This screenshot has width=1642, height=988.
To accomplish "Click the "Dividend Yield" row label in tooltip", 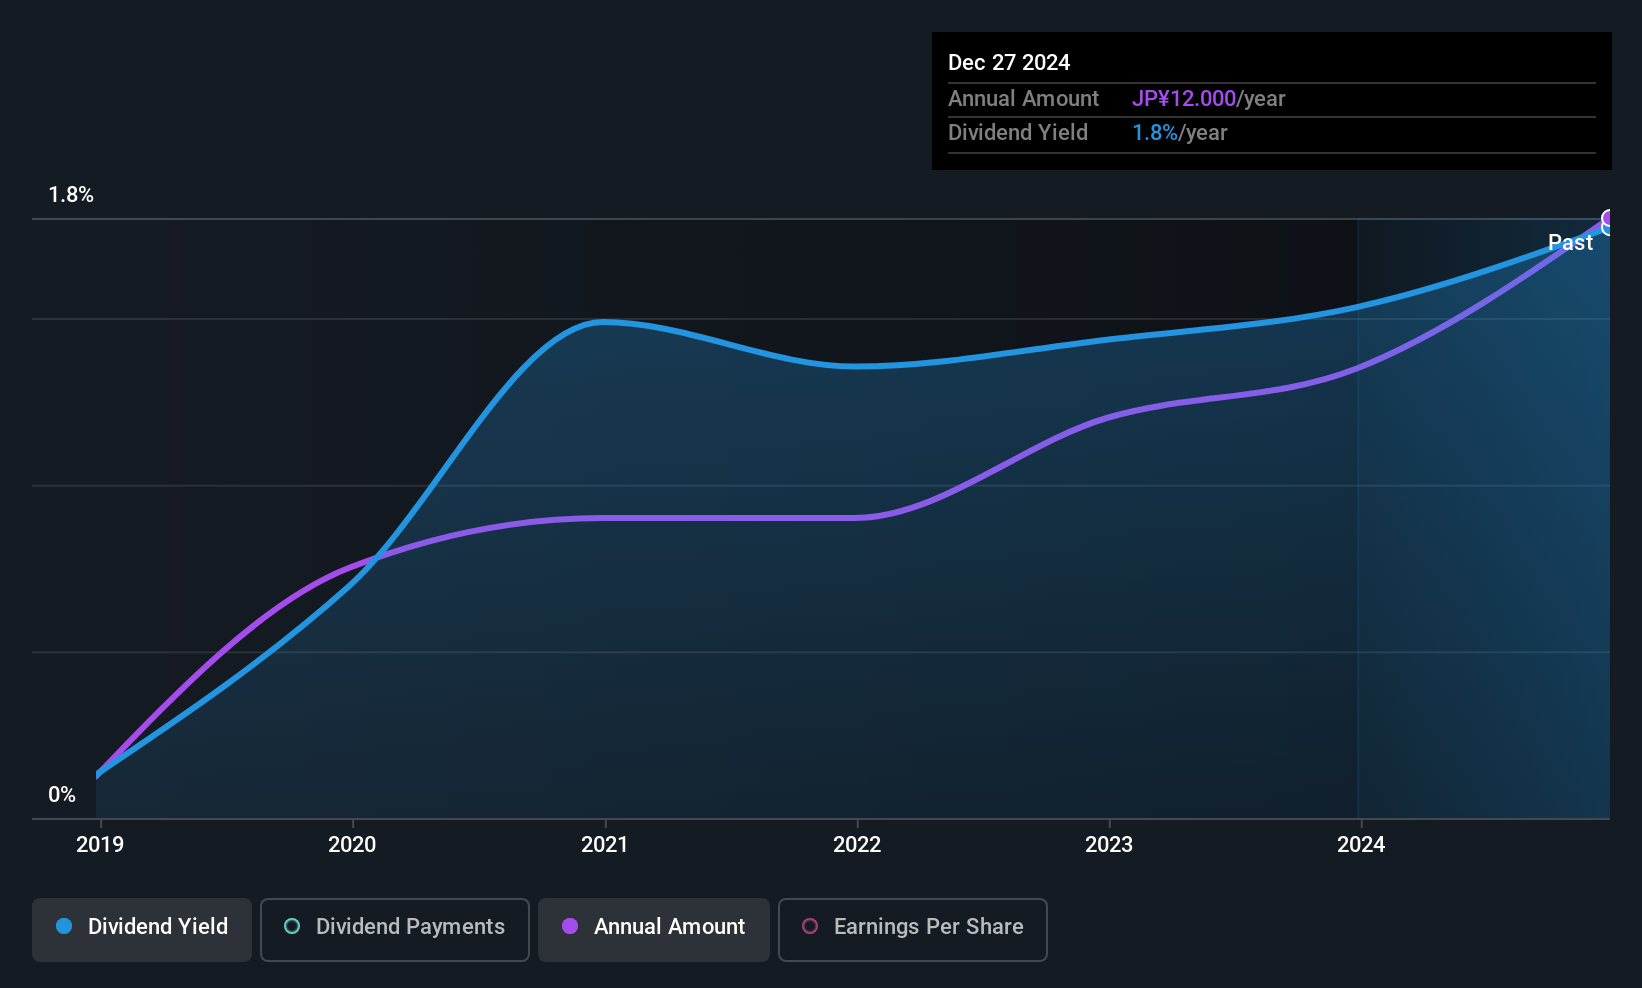I will 1018,133.
